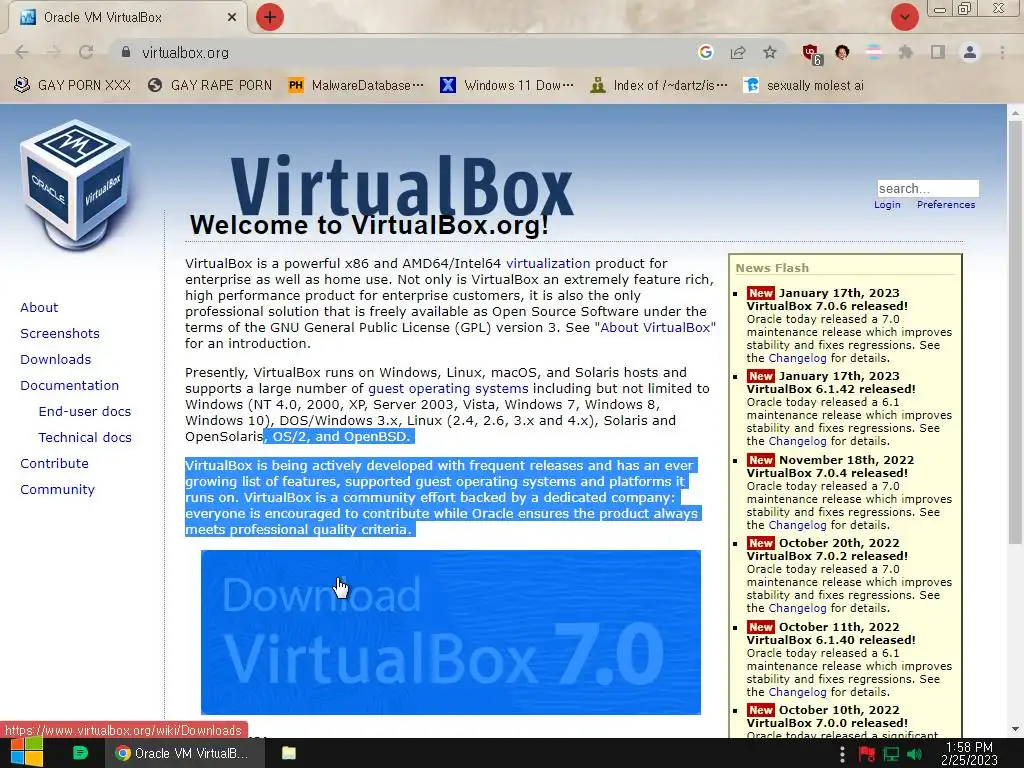Click the "Welcome to VirtualBox.org!" heading
Screen dimensions: 1024x768
pos(369,225)
